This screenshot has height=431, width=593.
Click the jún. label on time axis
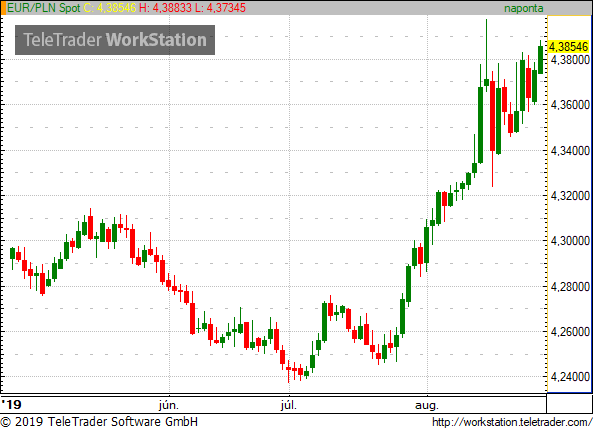(x=169, y=406)
